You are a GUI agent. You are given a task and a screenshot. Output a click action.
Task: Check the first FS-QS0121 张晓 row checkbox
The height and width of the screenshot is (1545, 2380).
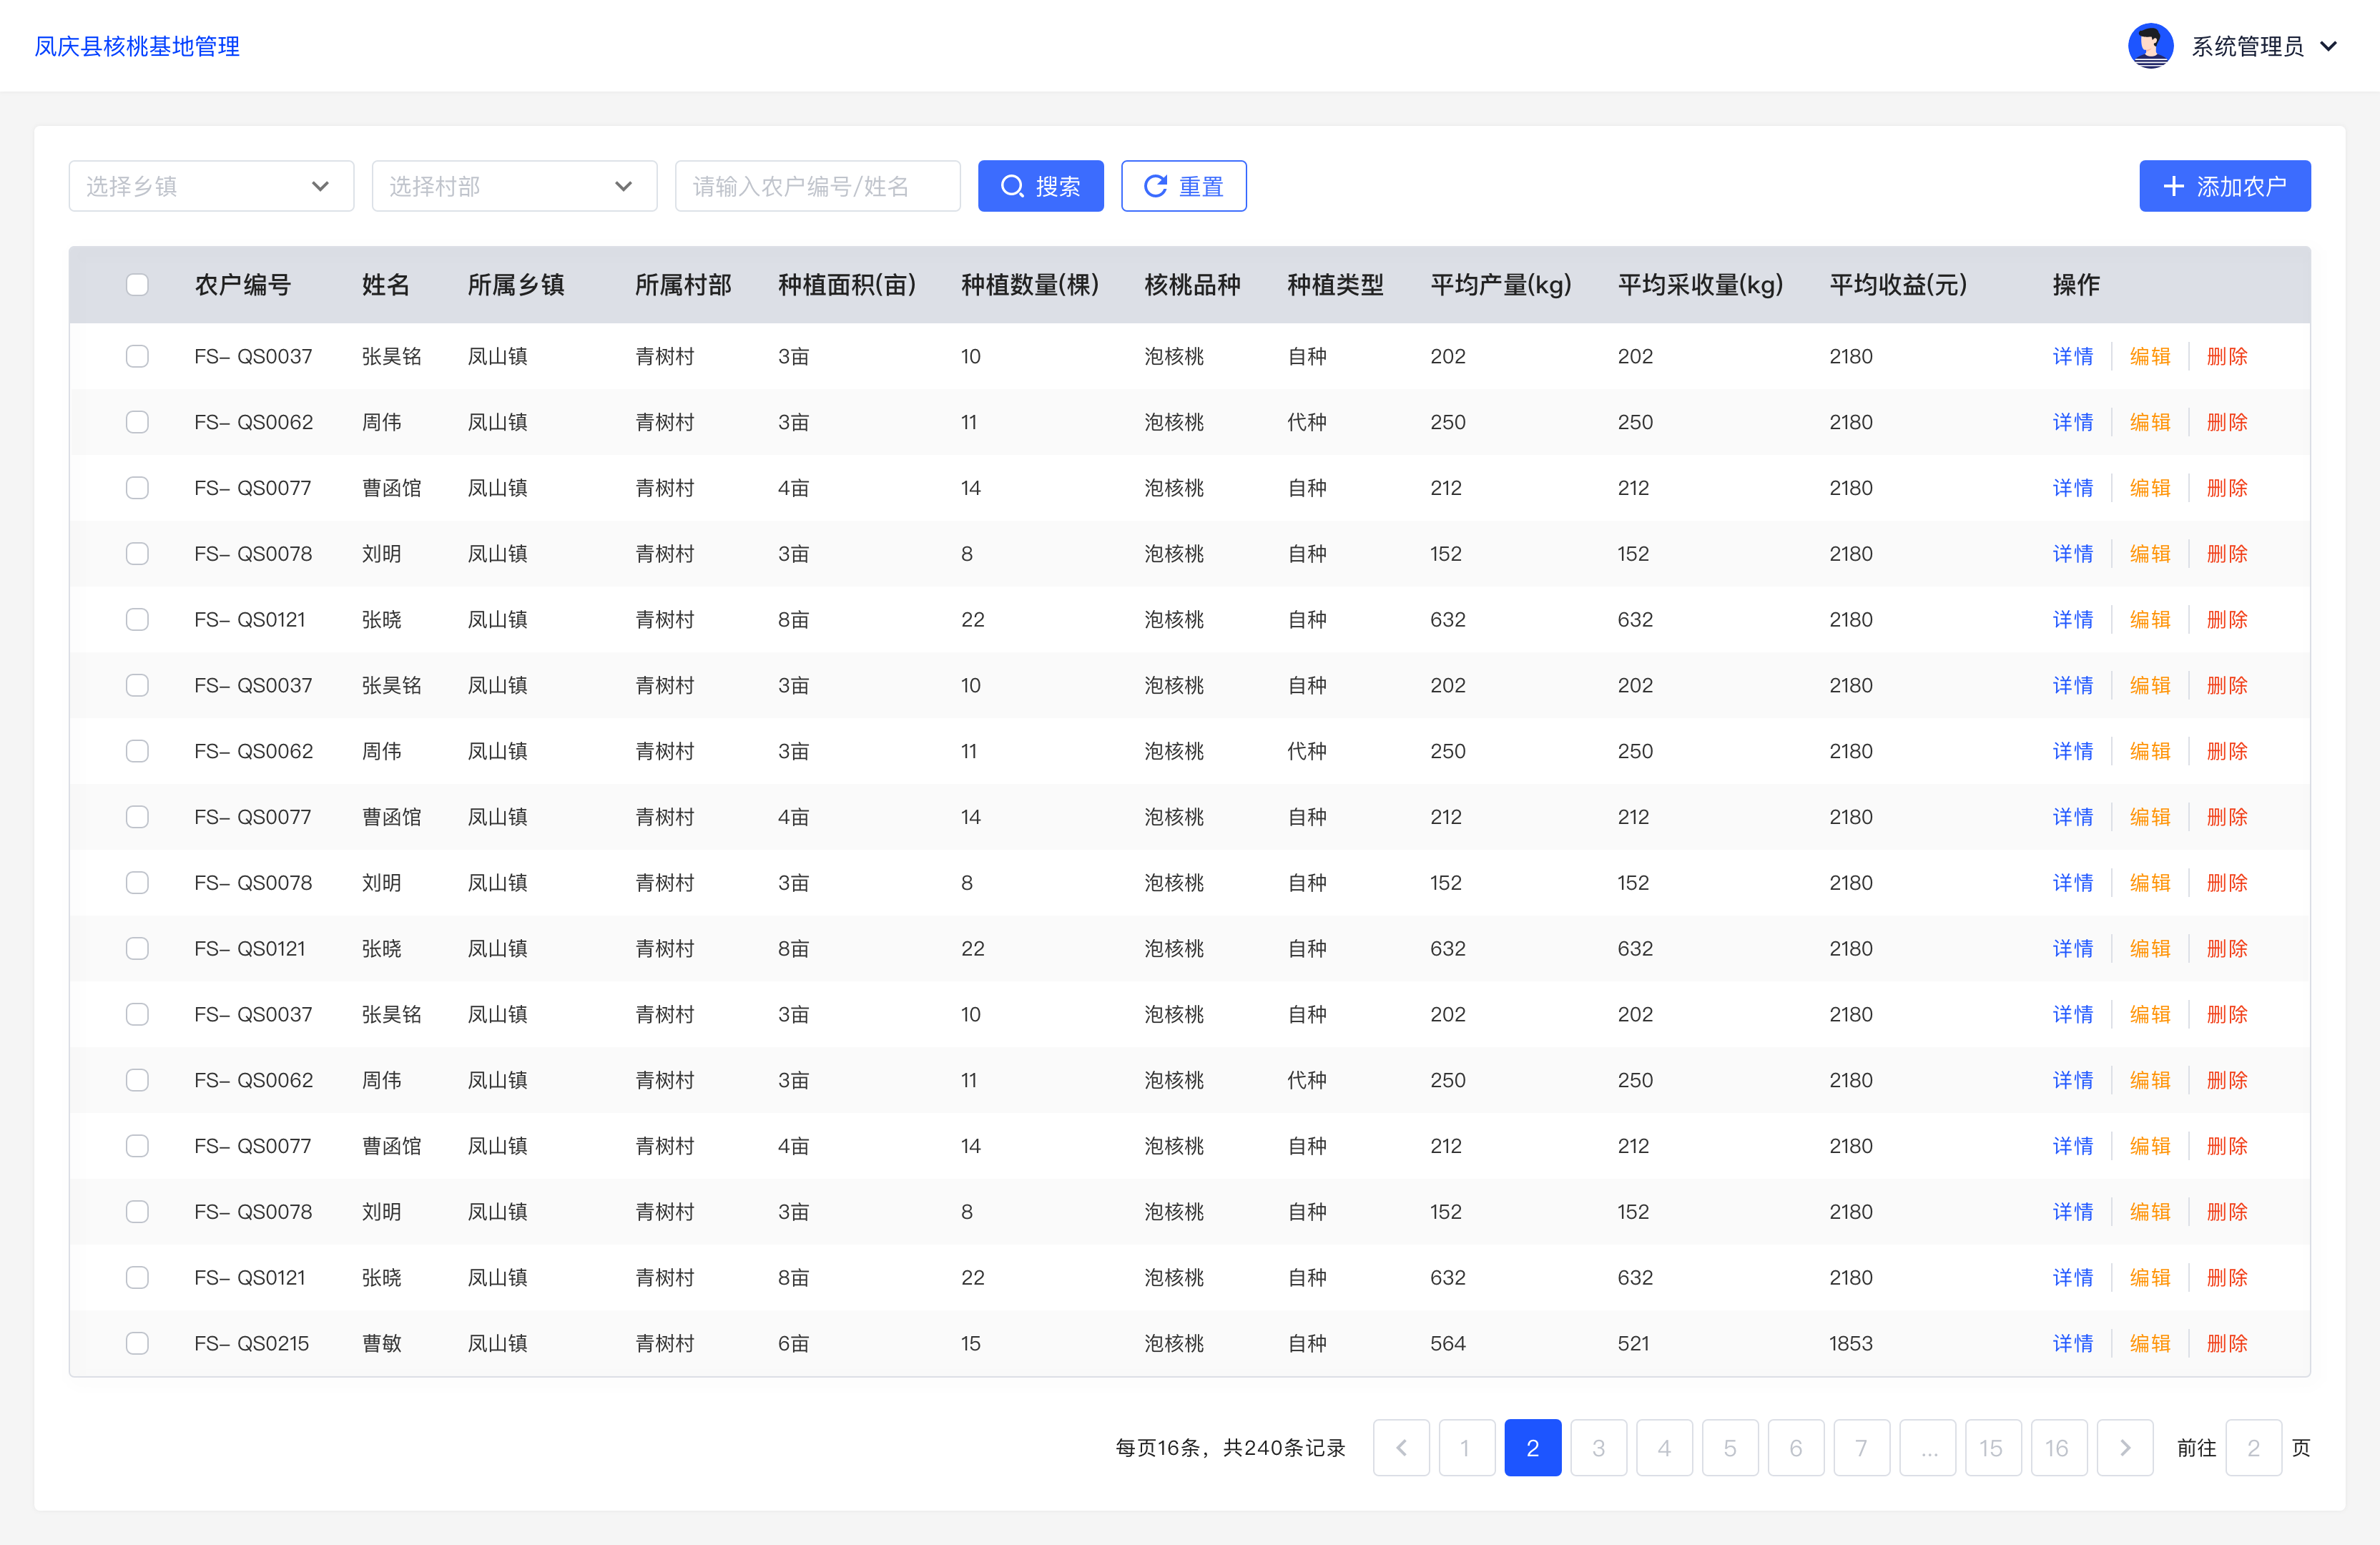point(137,620)
